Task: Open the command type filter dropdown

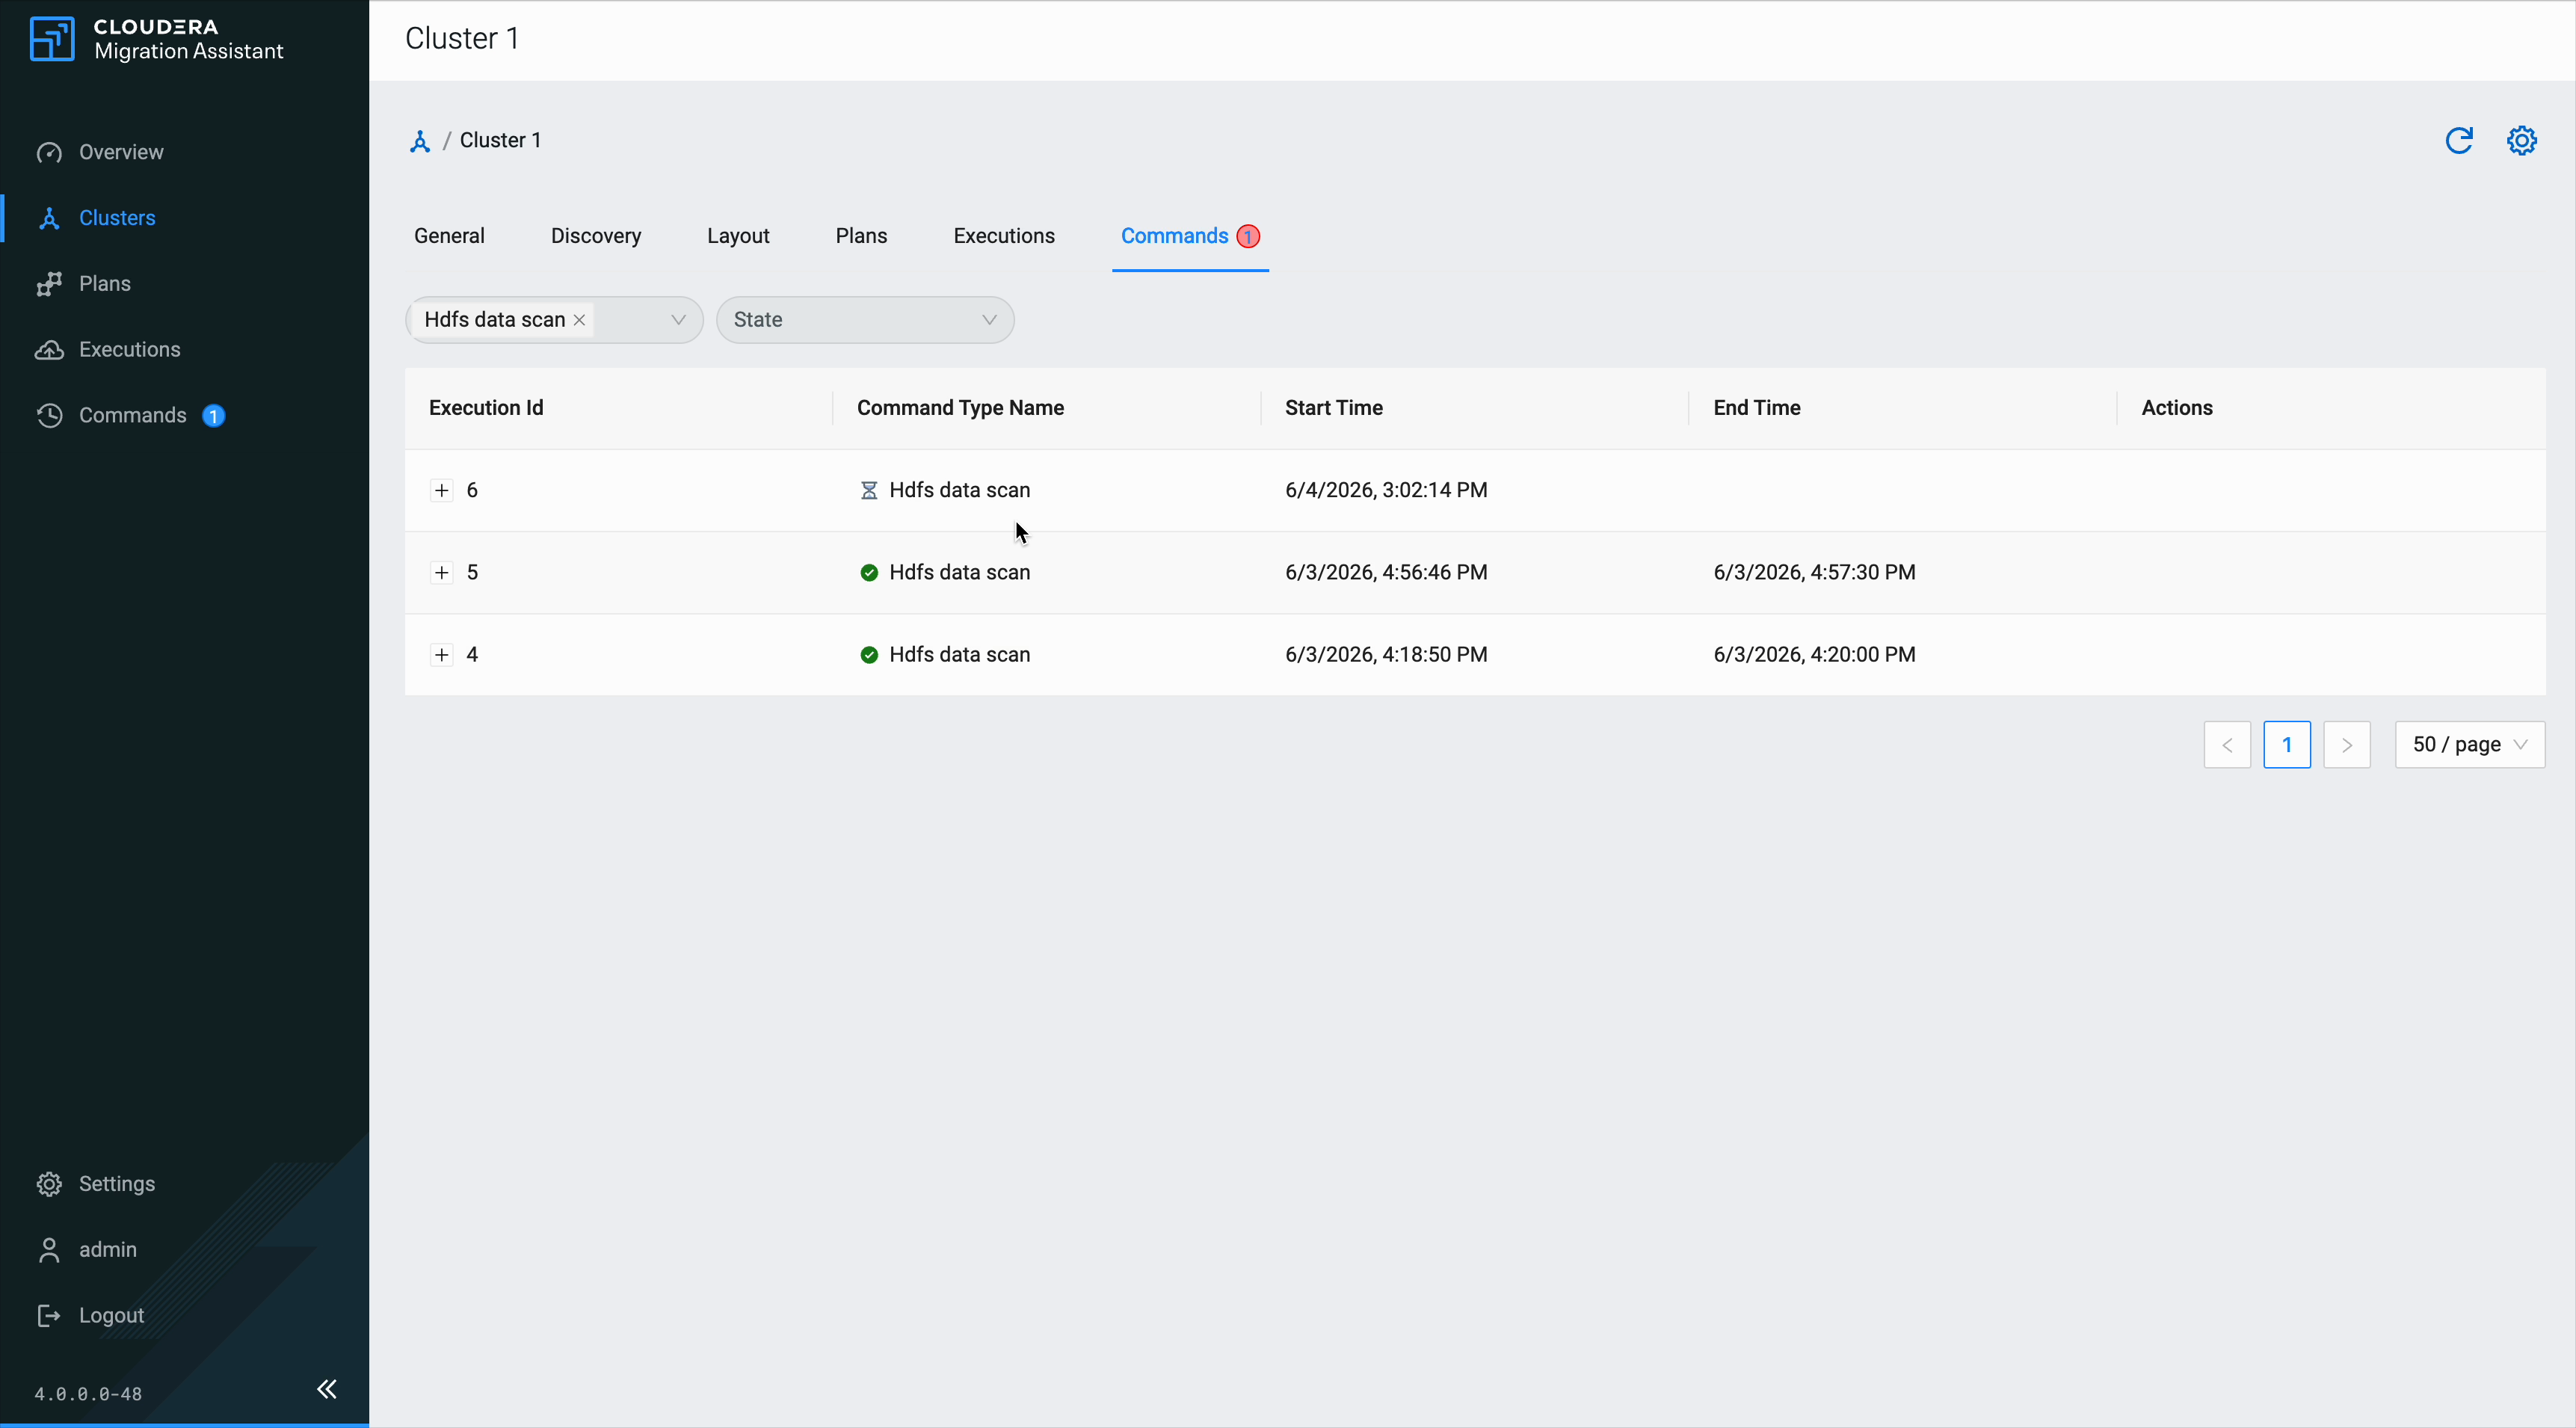Action: [678, 320]
